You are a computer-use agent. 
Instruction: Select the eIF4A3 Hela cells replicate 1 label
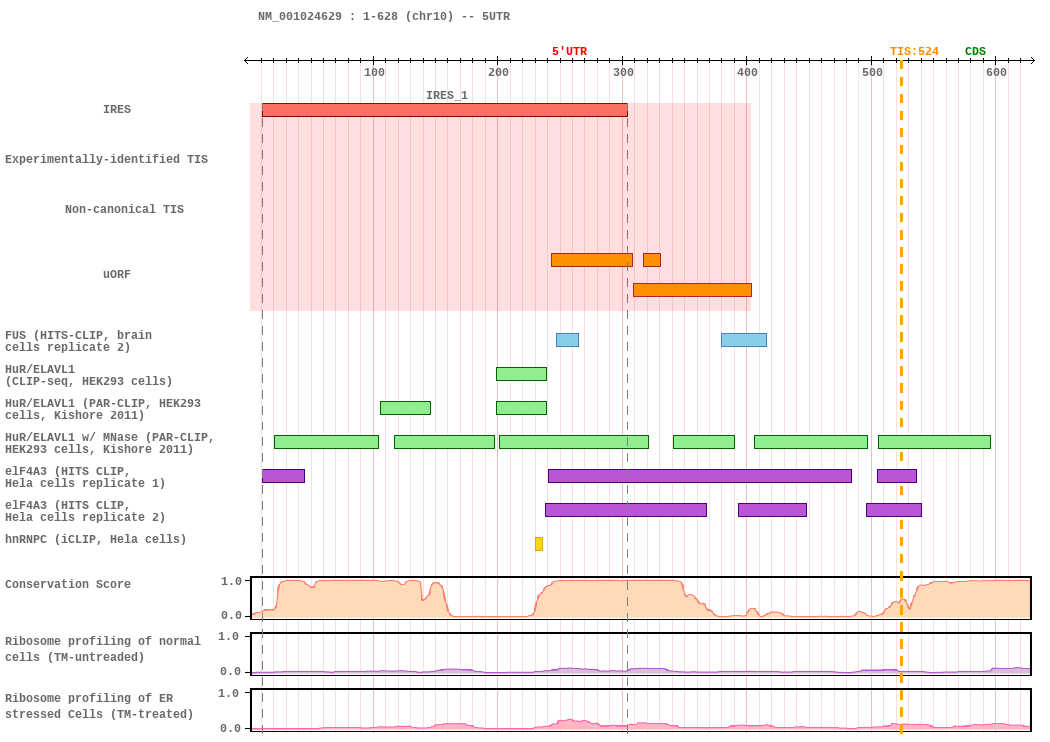85,477
